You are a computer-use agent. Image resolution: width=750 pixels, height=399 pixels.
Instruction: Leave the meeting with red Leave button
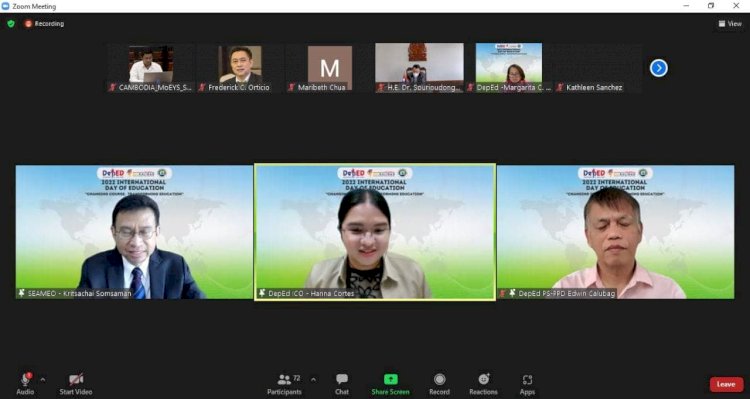pos(726,384)
